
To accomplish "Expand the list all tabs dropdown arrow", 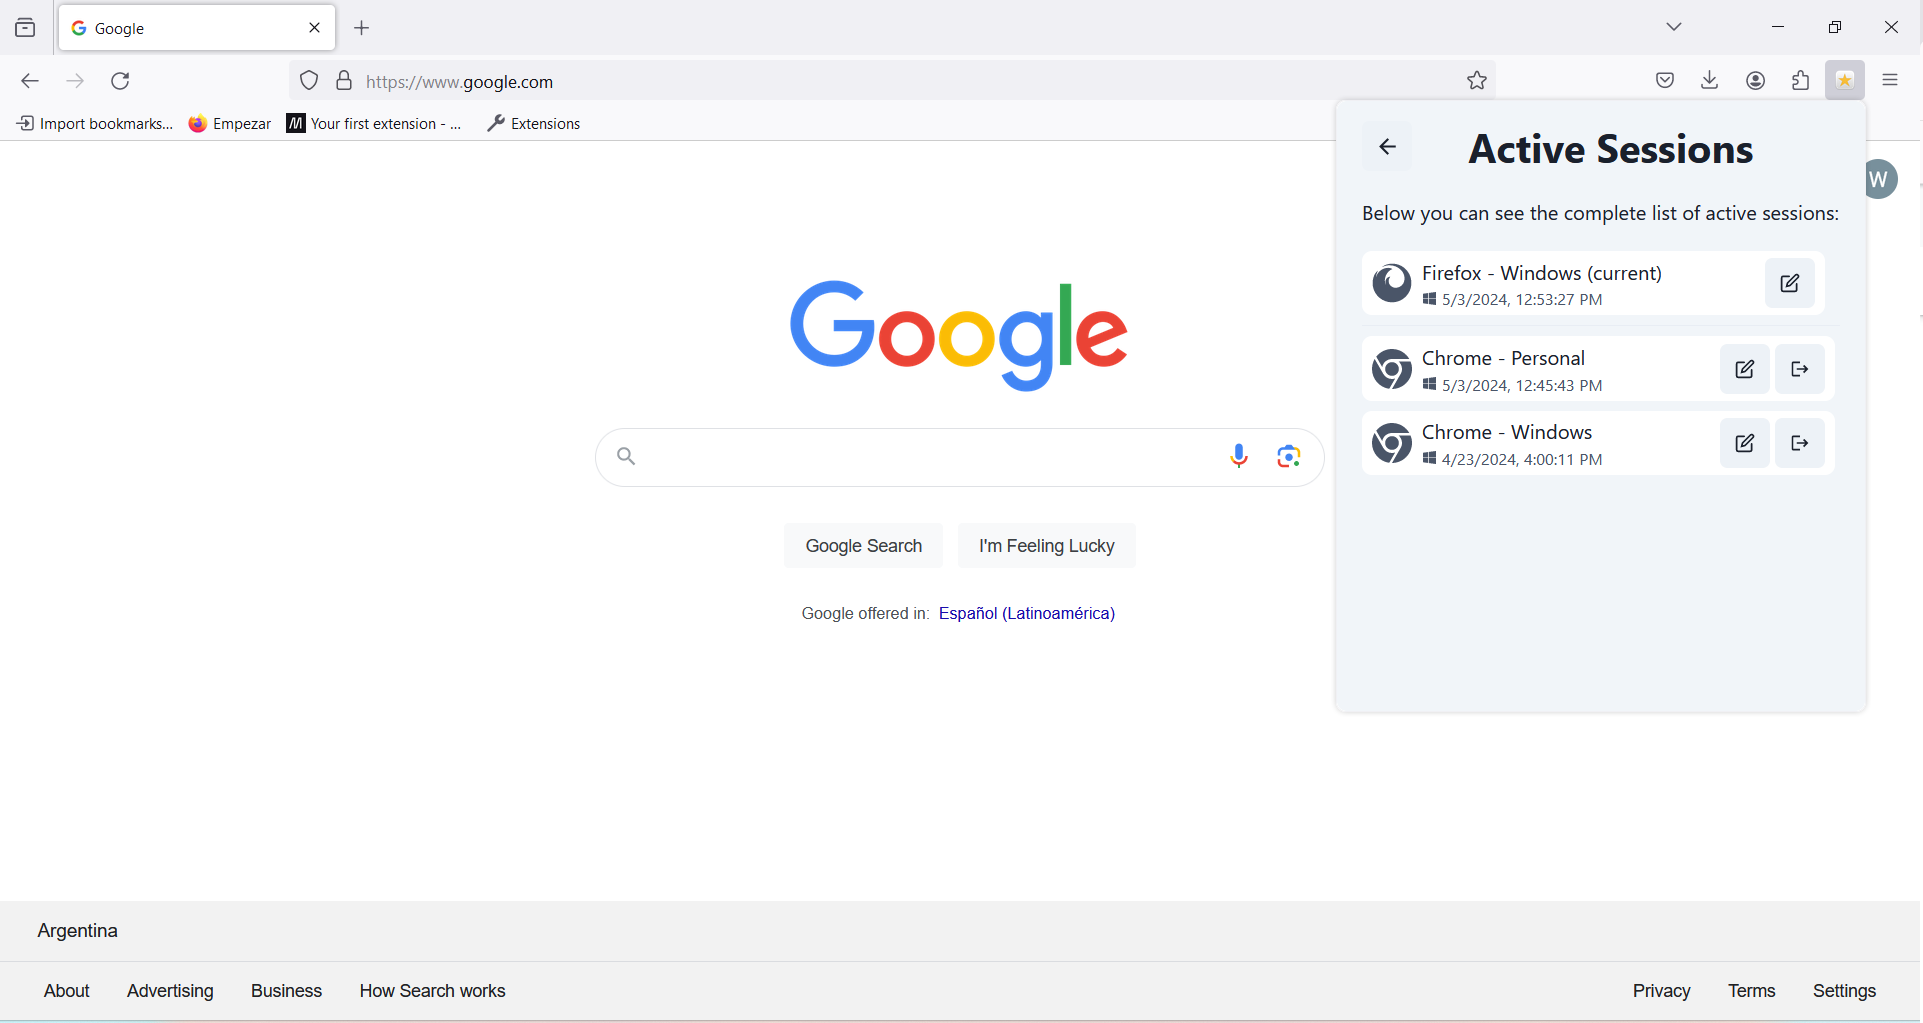I will (1674, 28).
